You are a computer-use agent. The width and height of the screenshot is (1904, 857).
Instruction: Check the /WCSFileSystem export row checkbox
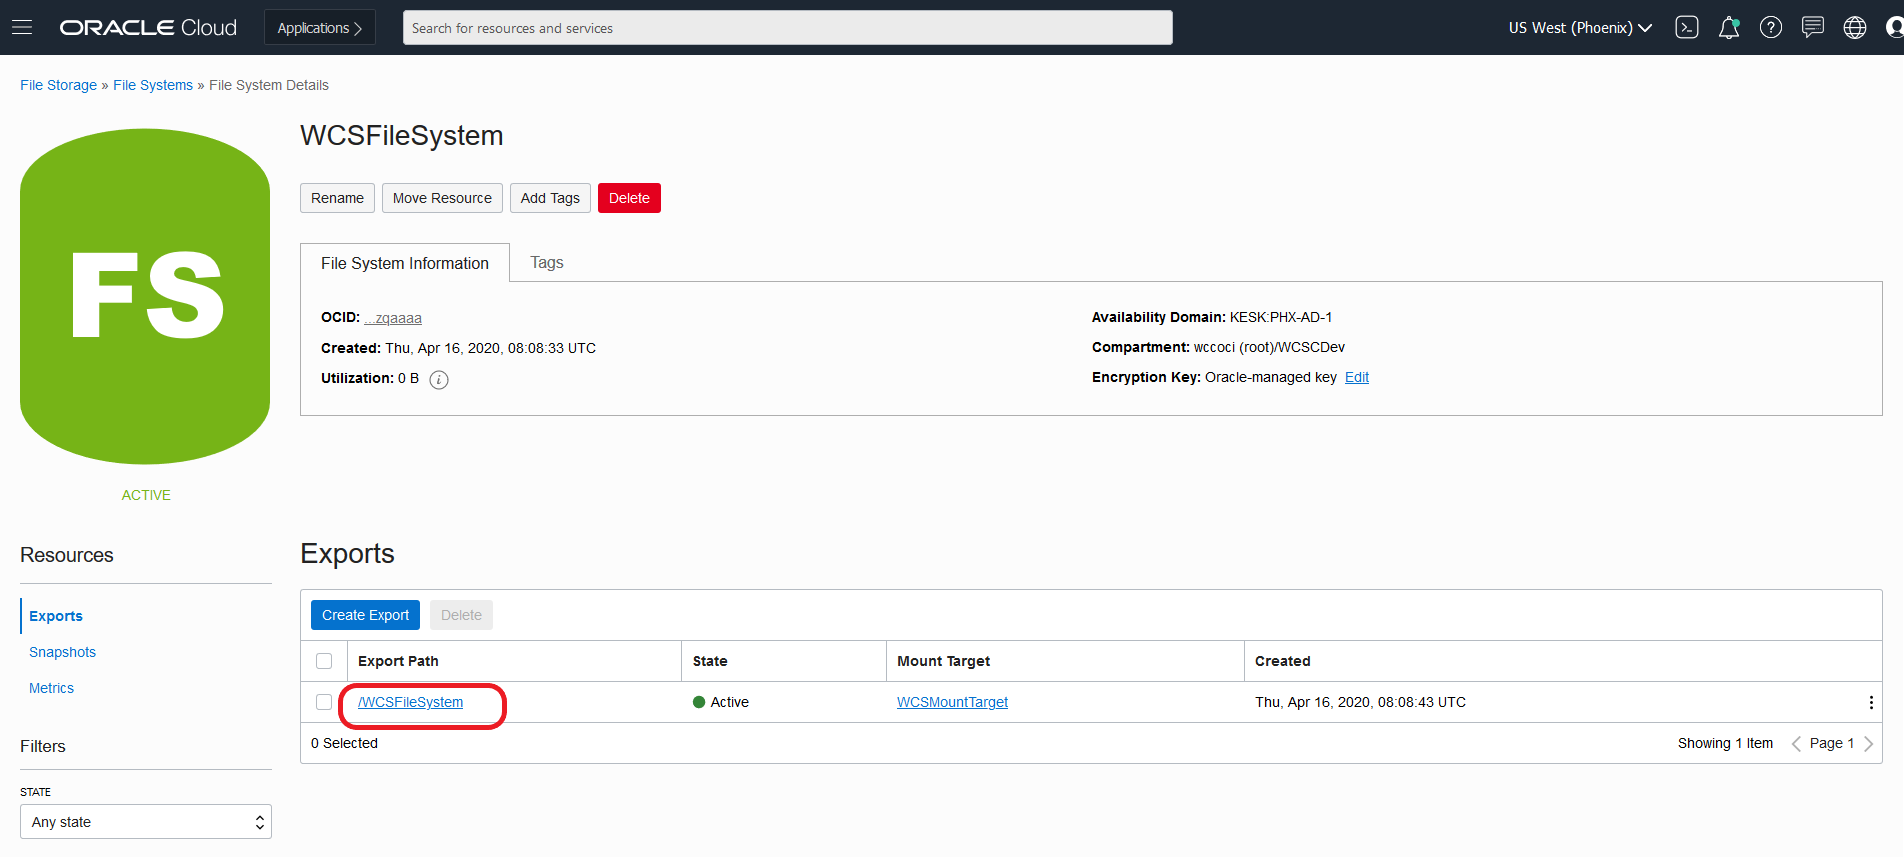324,702
